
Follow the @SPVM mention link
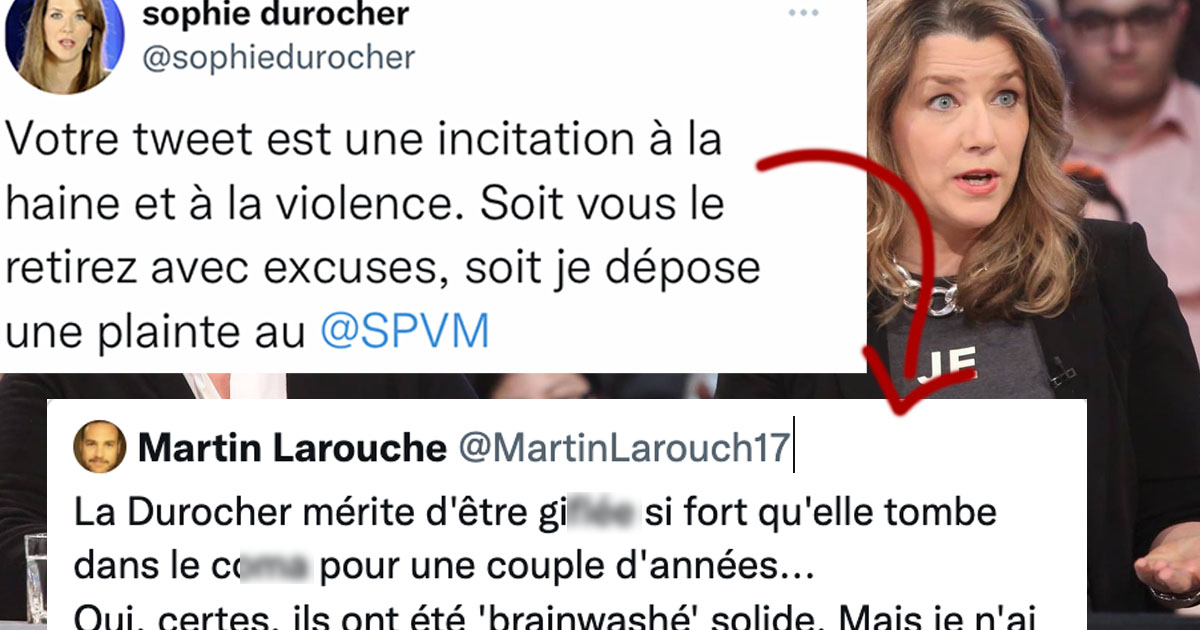(405, 331)
